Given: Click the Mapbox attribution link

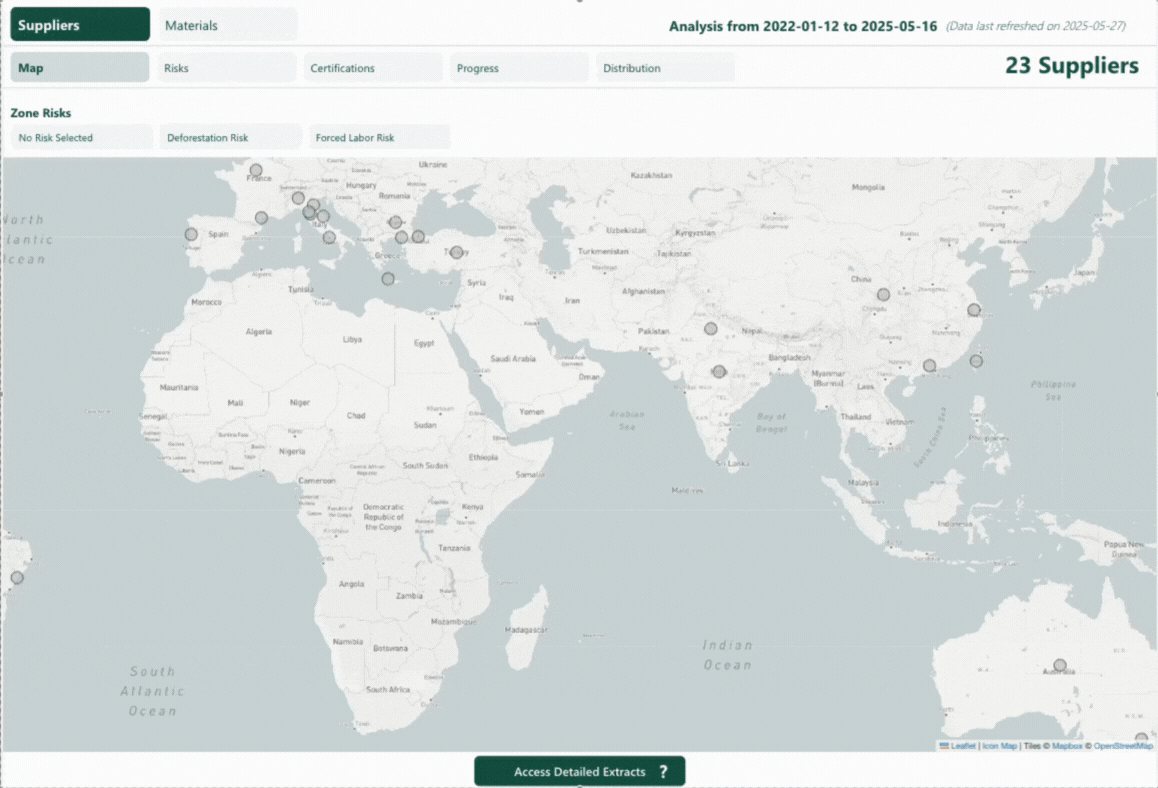Looking at the screenshot, I should click(x=1066, y=746).
